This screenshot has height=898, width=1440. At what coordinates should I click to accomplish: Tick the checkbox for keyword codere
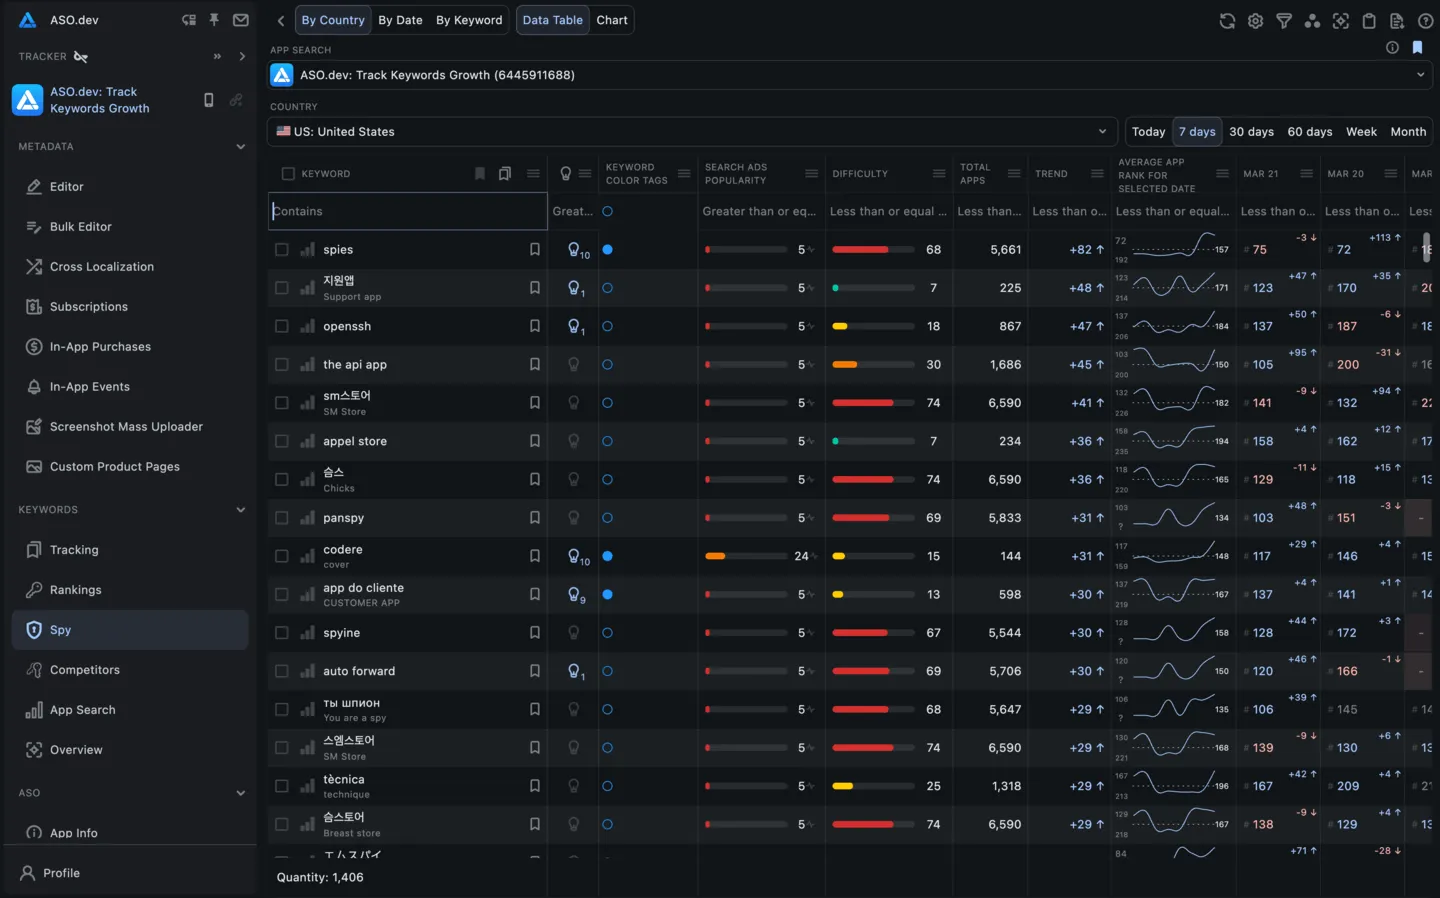pyautogui.click(x=281, y=556)
